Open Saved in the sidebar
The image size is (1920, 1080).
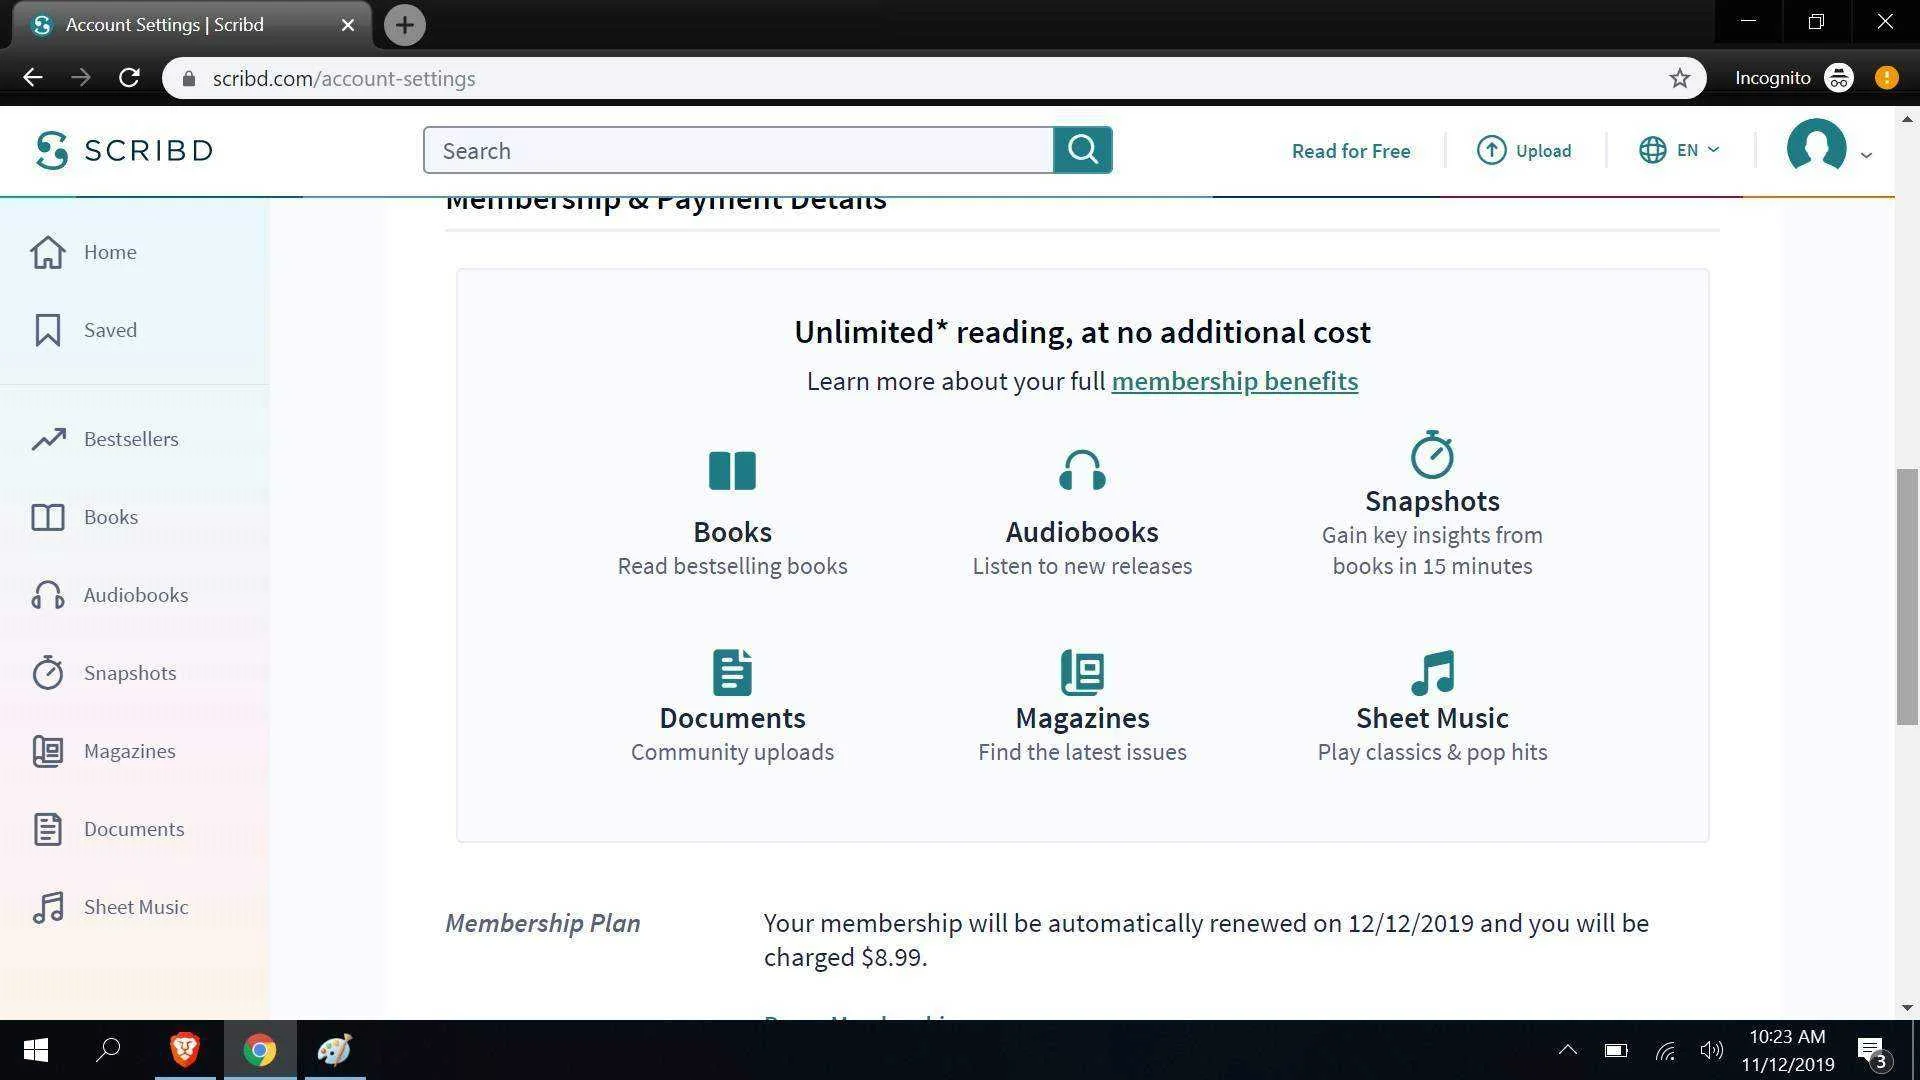click(x=110, y=330)
